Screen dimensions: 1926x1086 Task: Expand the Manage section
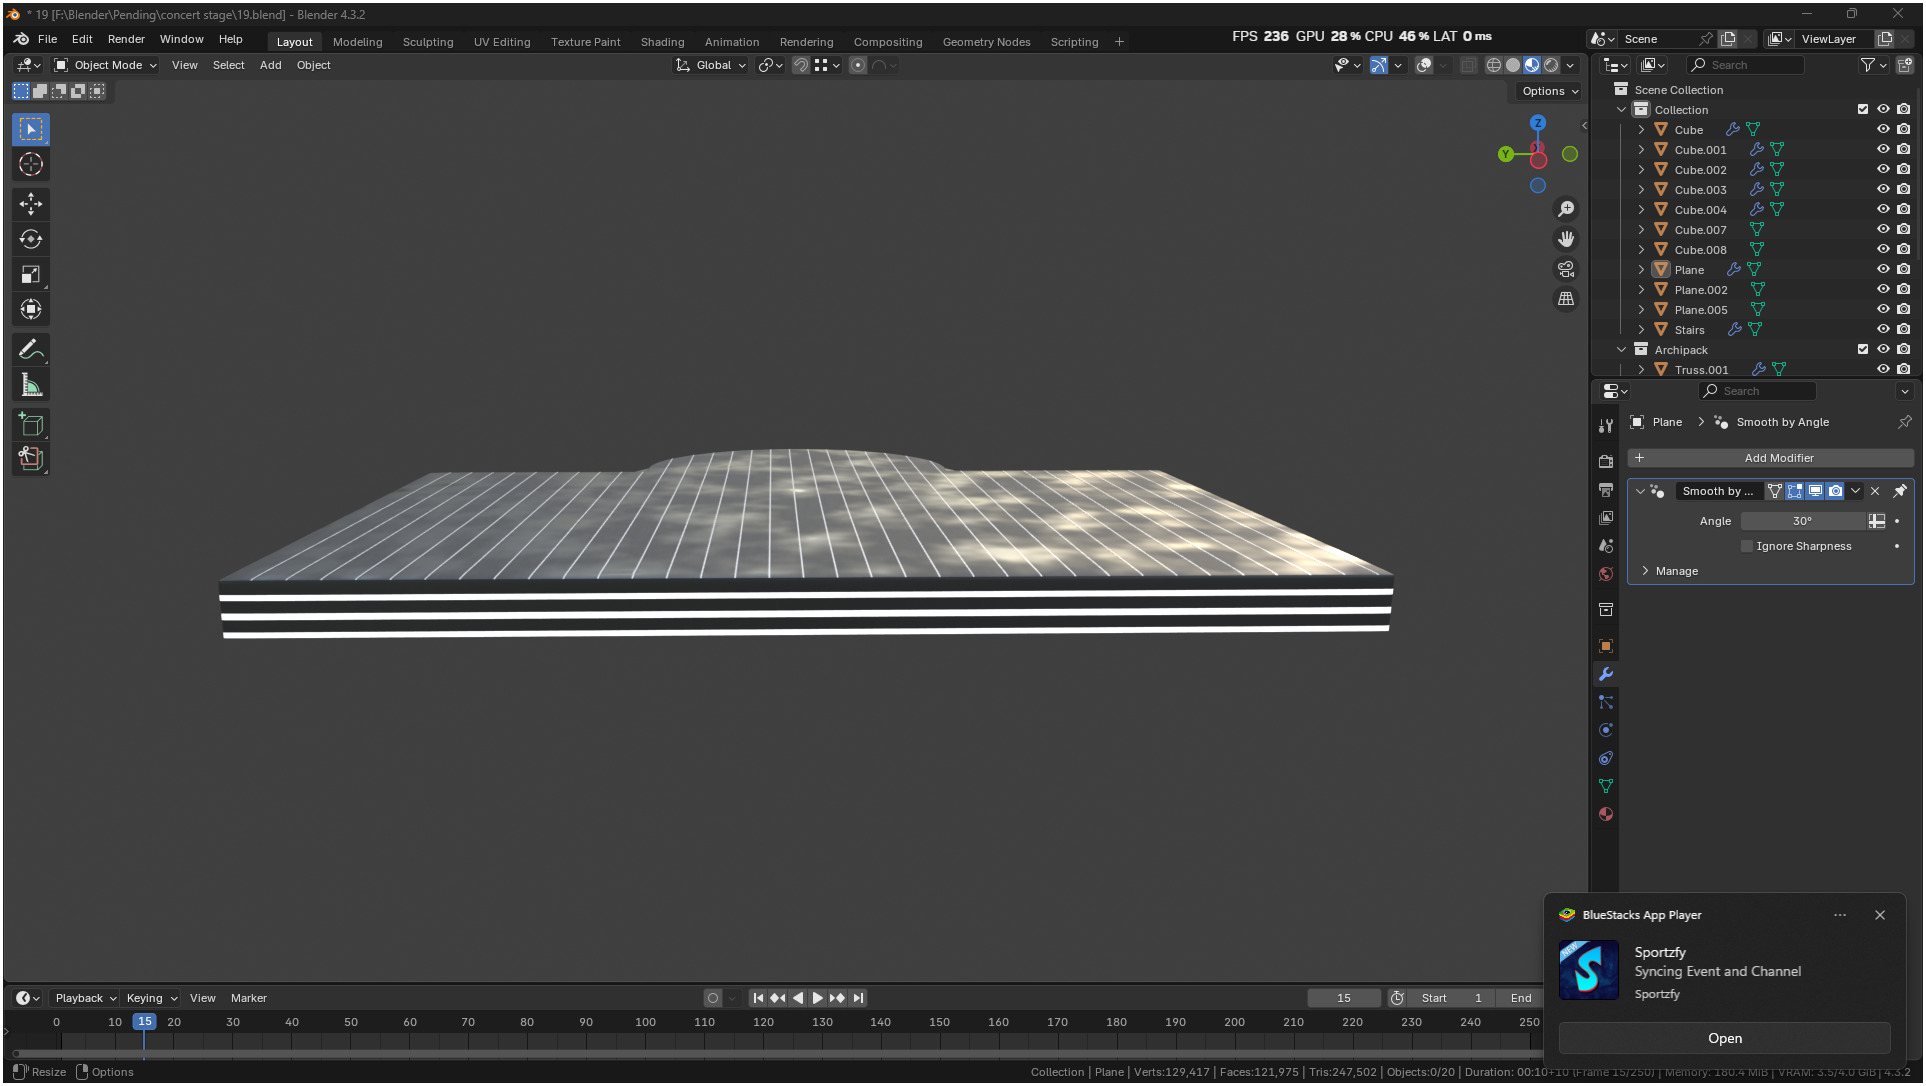coord(1646,571)
